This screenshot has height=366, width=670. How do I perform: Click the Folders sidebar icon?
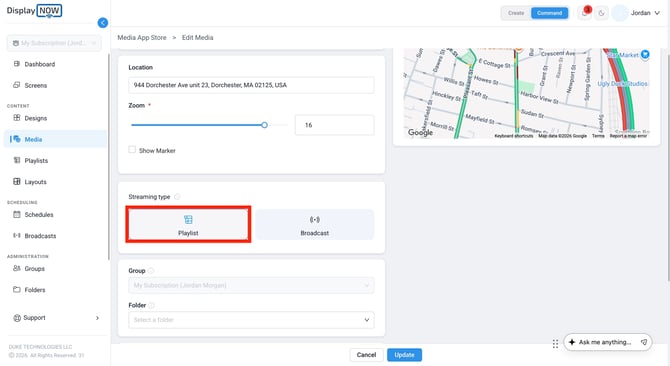[17, 290]
